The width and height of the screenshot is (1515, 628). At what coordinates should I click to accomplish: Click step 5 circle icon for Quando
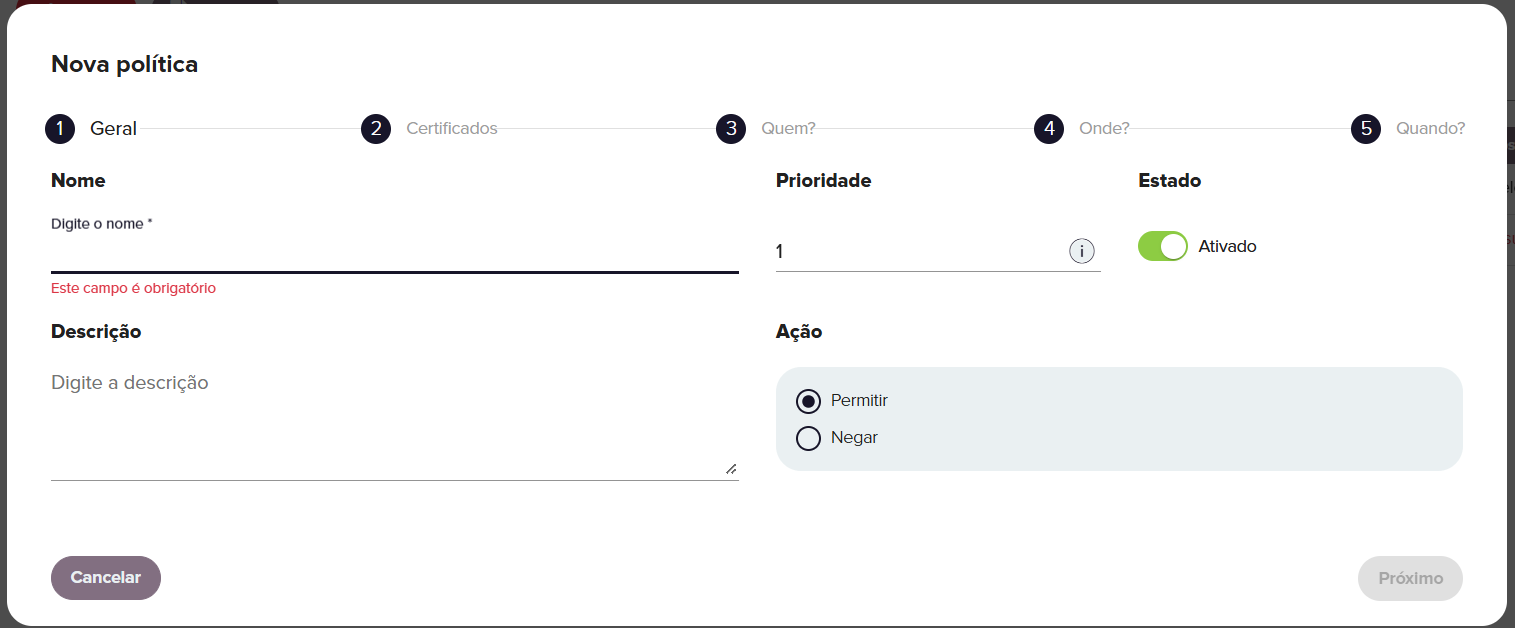point(1366,129)
